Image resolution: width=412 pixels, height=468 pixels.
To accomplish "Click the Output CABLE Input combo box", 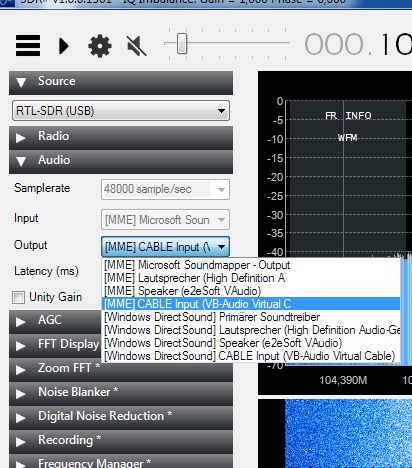I will [165, 247].
